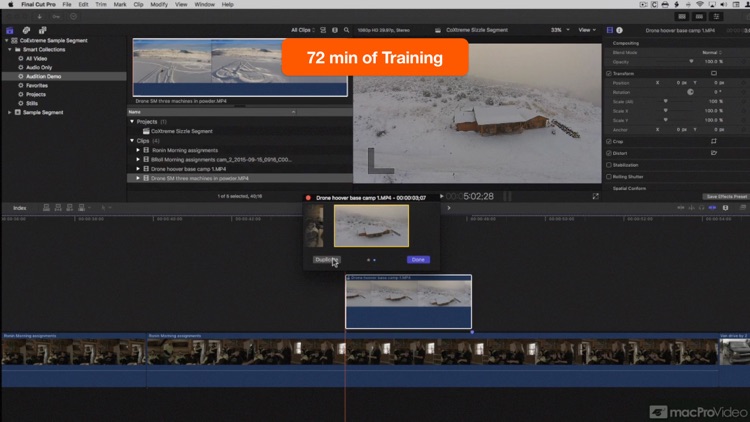Click the timeline Index button
The height and width of the screenshot is (422, 750).
pos(20,208)
